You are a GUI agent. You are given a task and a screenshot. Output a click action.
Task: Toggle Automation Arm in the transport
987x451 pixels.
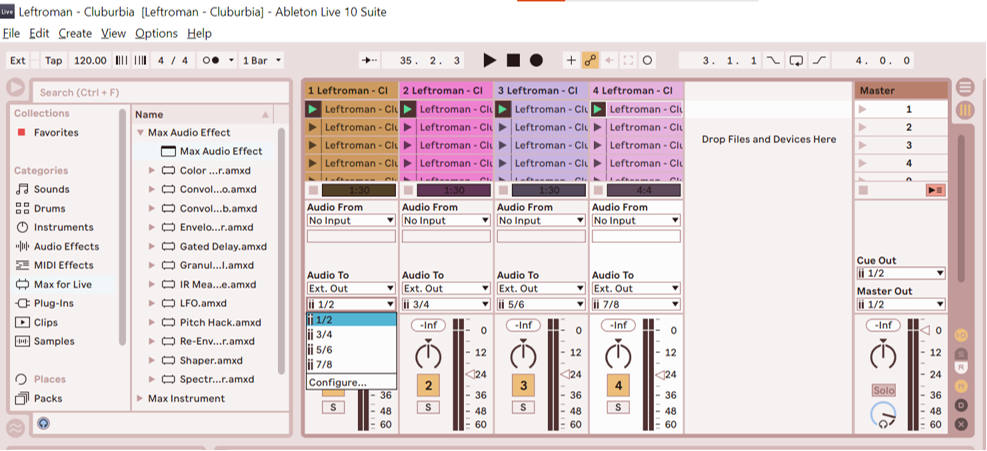pos(590,60)
